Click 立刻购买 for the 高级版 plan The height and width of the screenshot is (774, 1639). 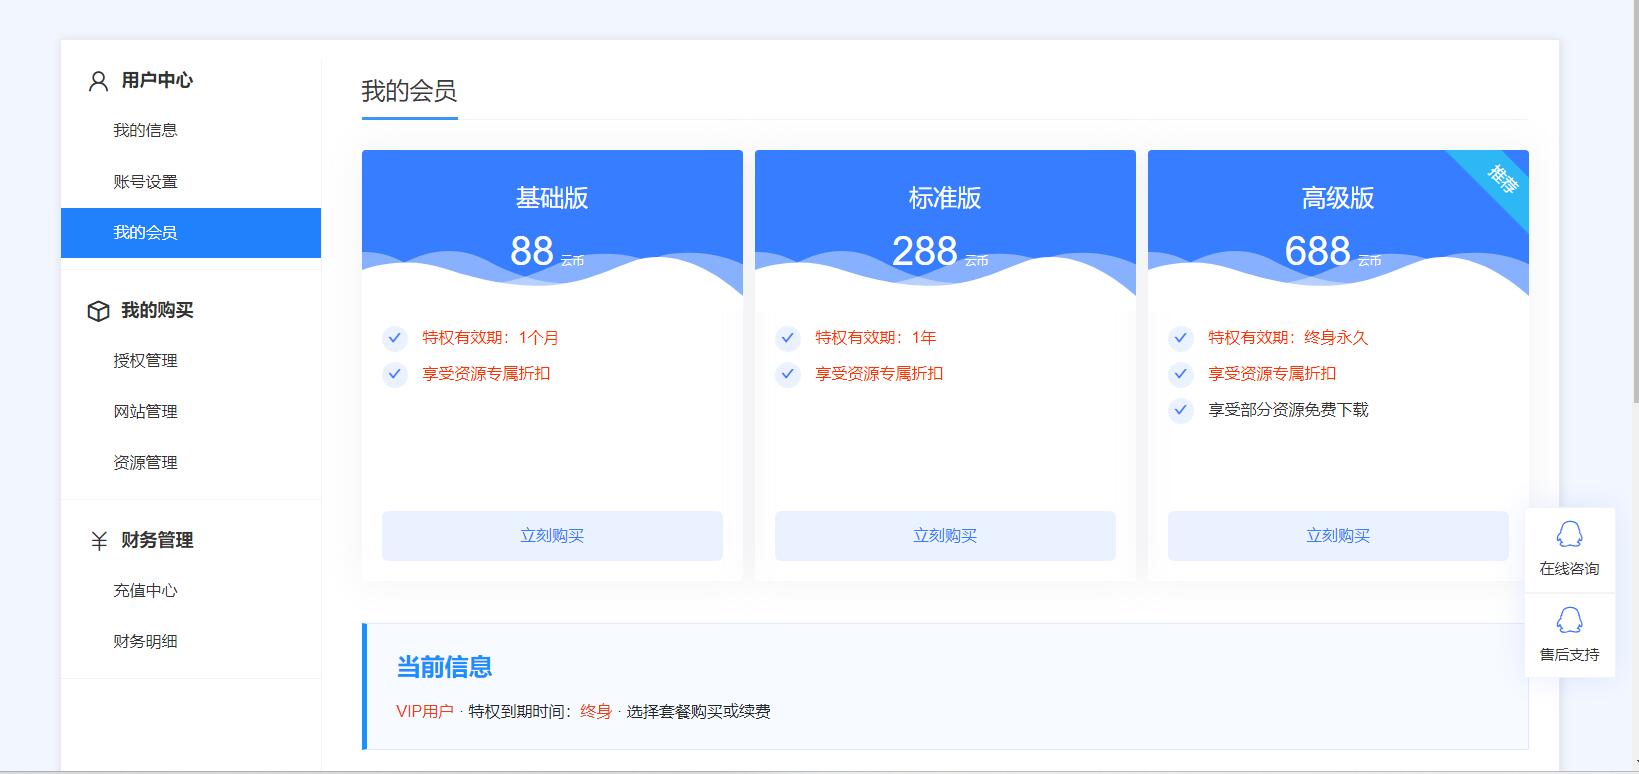[1338, 536]
